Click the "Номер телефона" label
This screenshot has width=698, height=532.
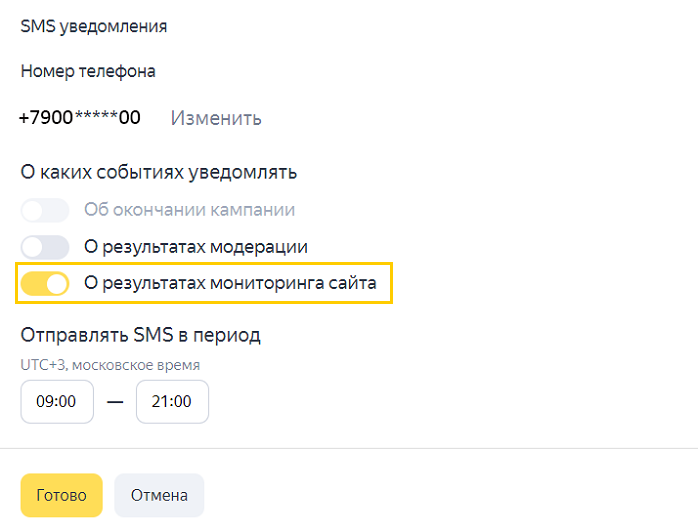(x=88, y=71)
